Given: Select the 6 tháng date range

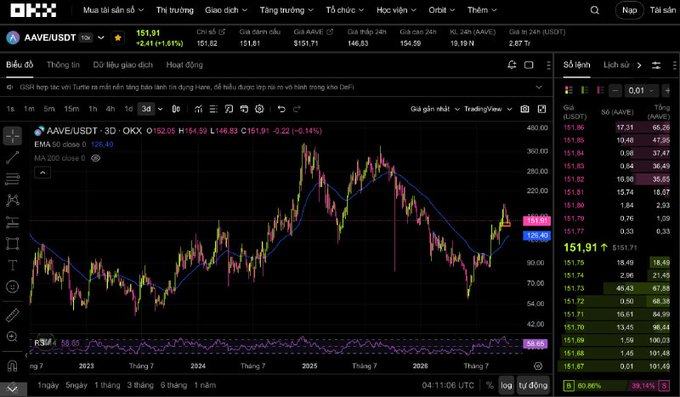Looking at the screenshot, I should click(173, 385).
